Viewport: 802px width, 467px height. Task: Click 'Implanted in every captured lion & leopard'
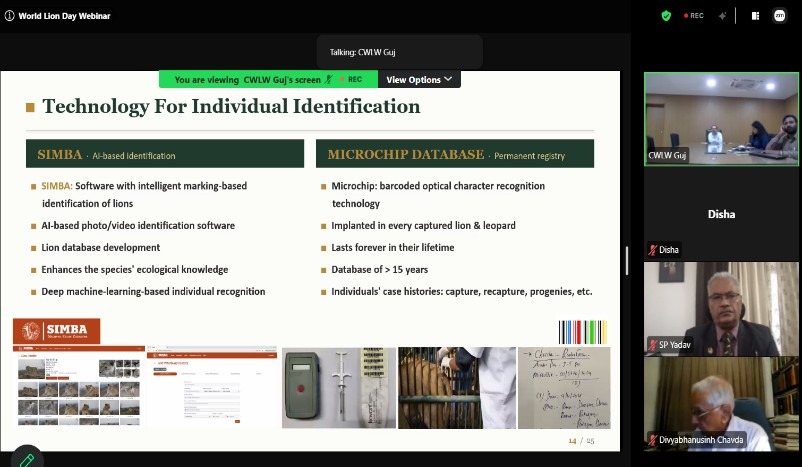point(424,226)
